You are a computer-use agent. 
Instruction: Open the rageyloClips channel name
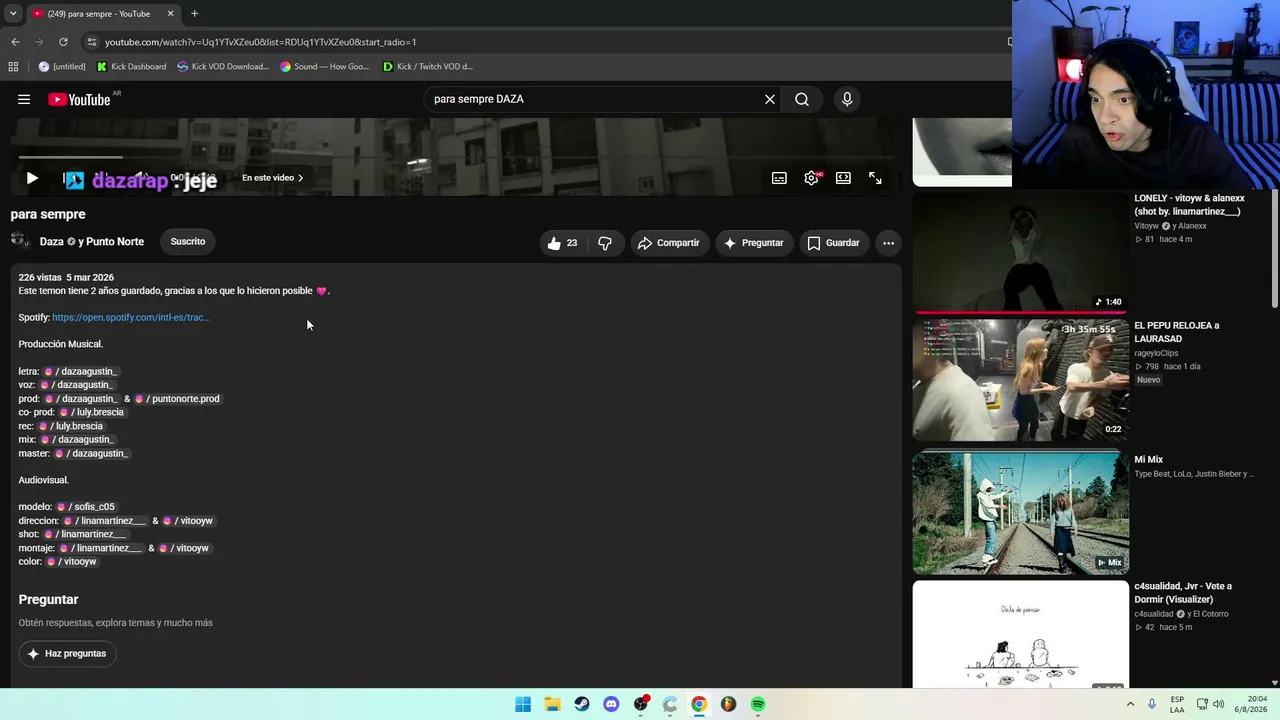1156,353
